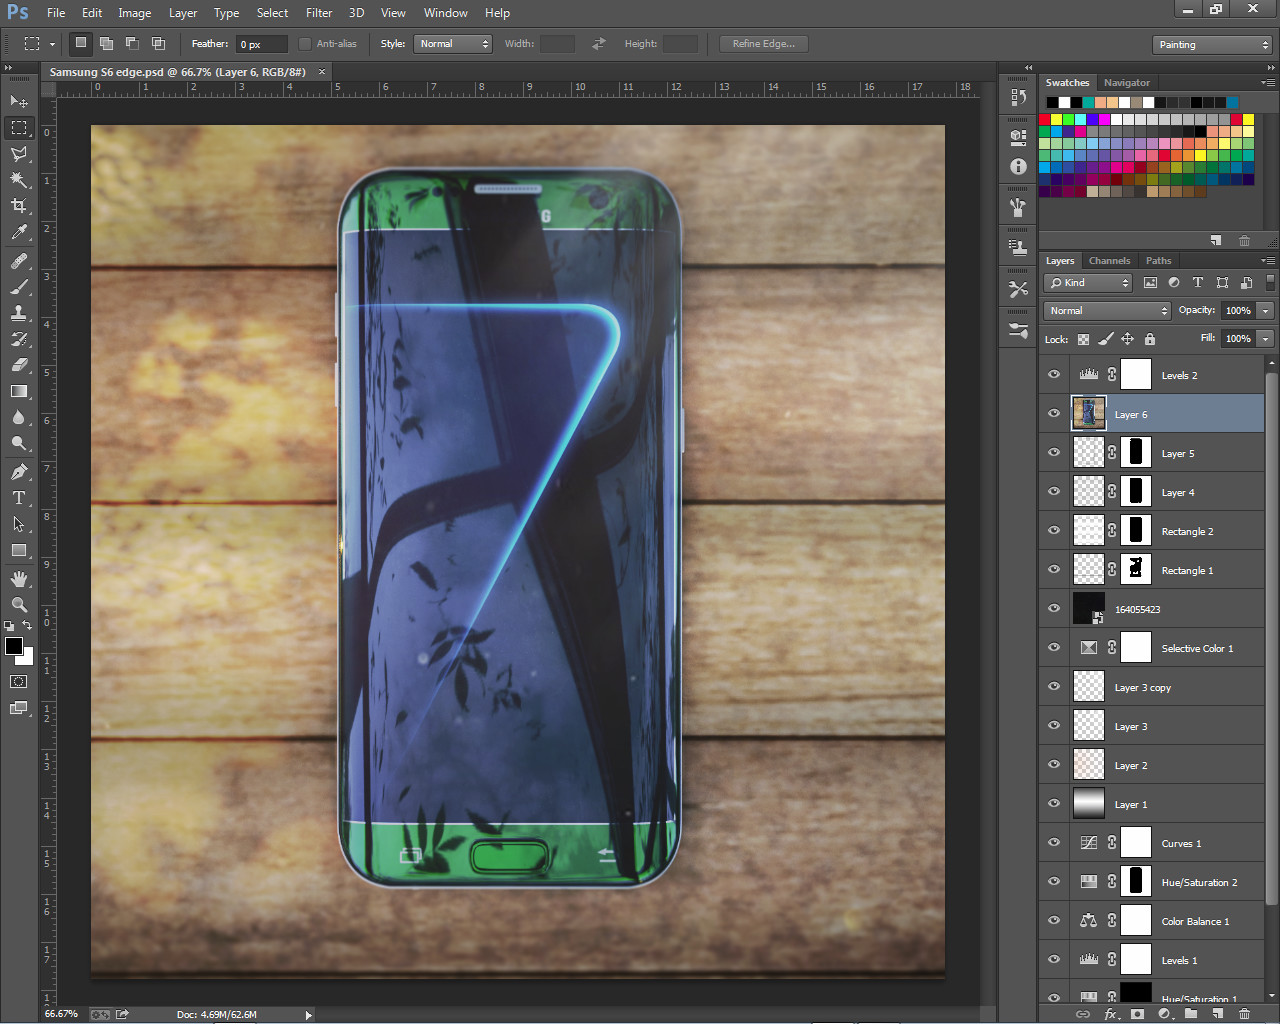Reset default foreground and background colors
Screen dimensions: 1280x1024
pos(9,626)
